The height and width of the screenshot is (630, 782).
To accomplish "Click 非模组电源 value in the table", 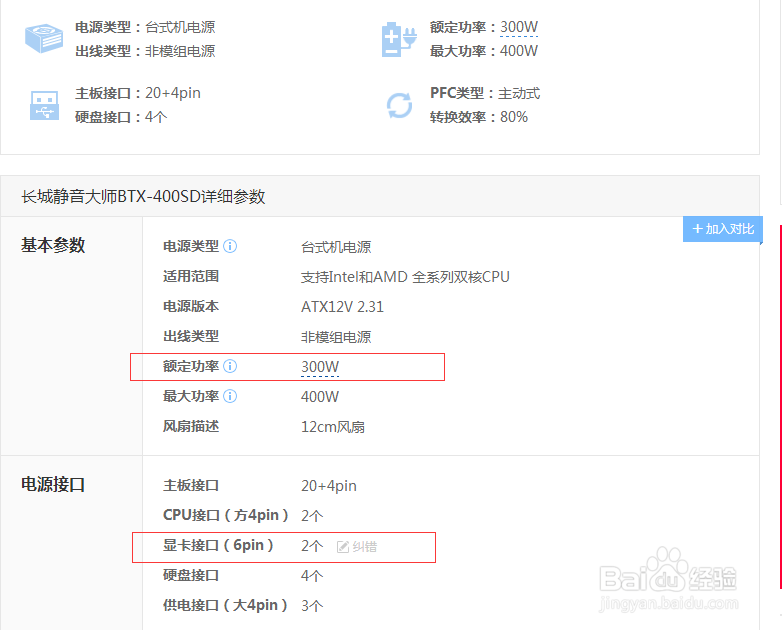I will click(x=336, y=337).
